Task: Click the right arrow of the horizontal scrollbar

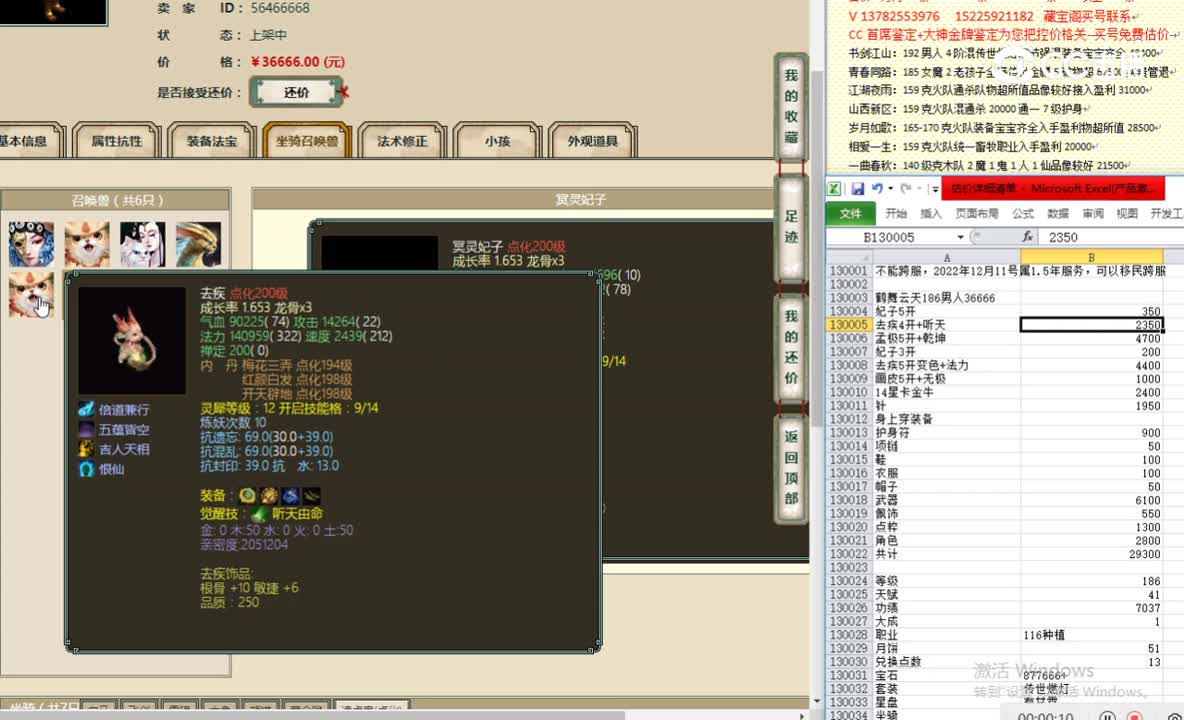Action: 801,715
